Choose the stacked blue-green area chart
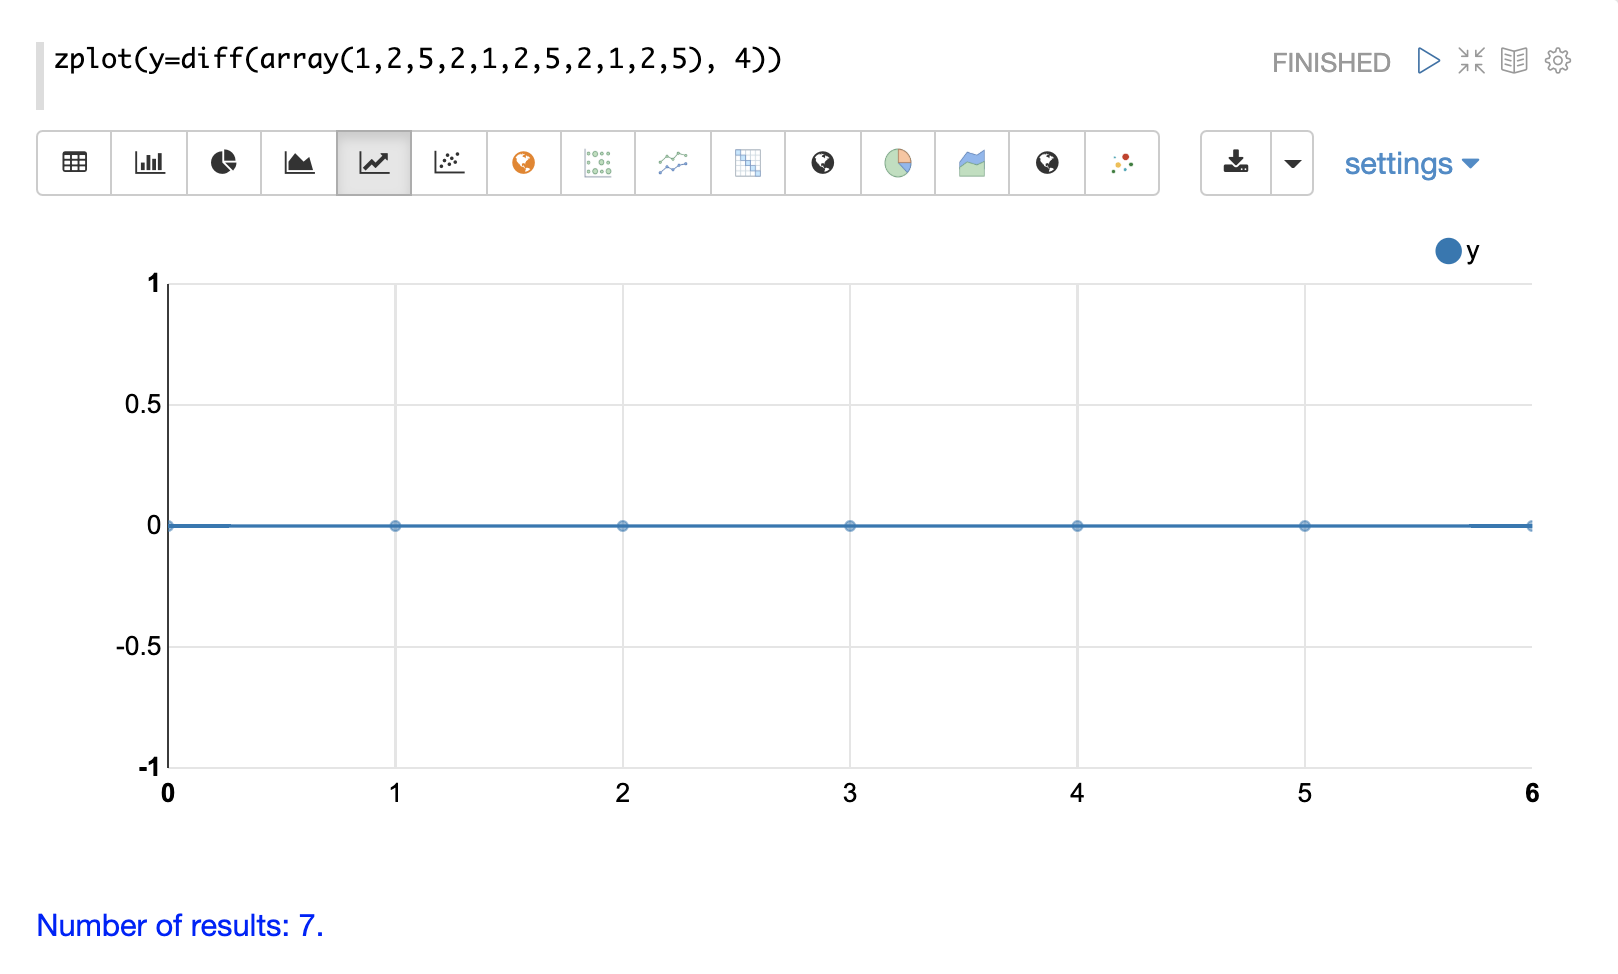The width and height of the screenshot is (1618, 974). point(972,163)
